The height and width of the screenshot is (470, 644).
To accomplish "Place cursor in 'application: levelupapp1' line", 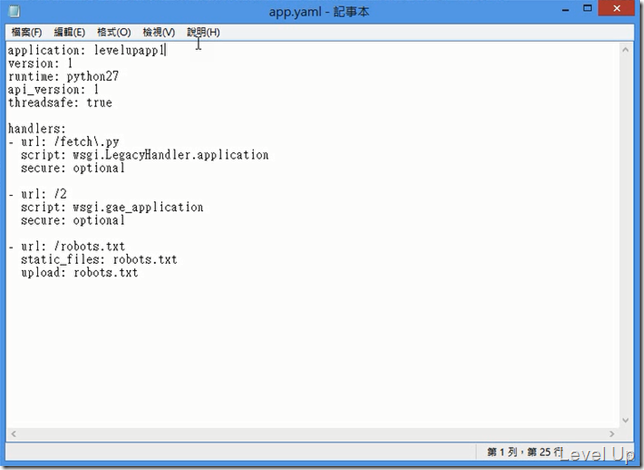I will tap(87, 50).
